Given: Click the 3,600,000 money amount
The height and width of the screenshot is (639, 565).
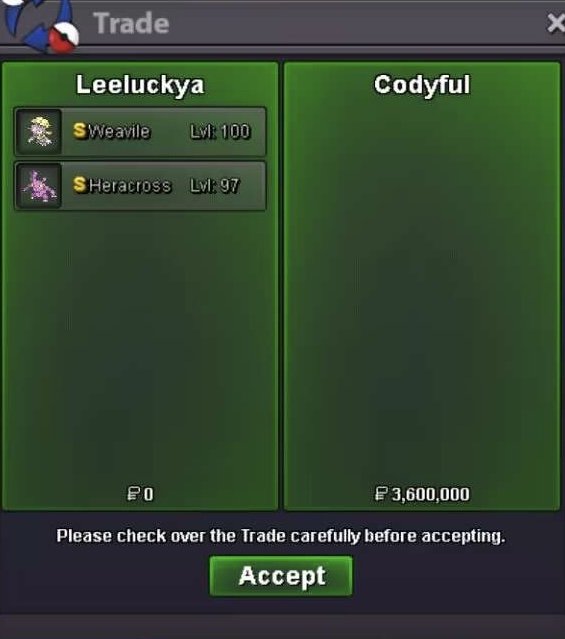Looking at the screenshot, I should pos(431,494).
